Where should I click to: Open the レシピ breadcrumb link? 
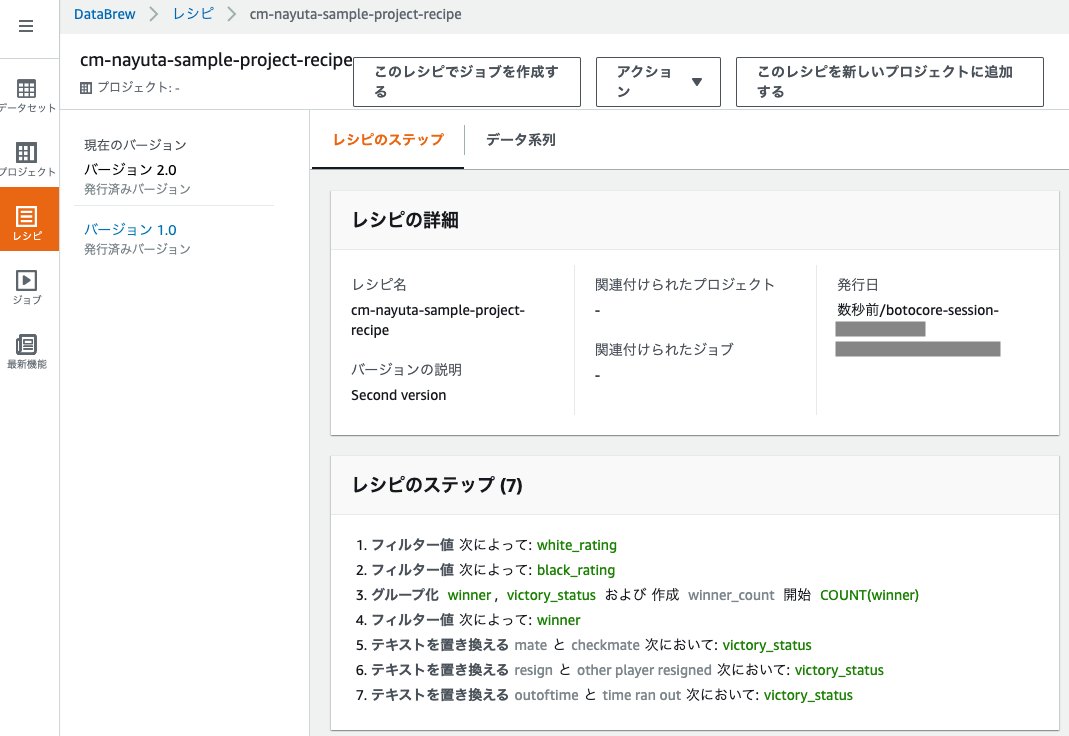tap(195, 14)
